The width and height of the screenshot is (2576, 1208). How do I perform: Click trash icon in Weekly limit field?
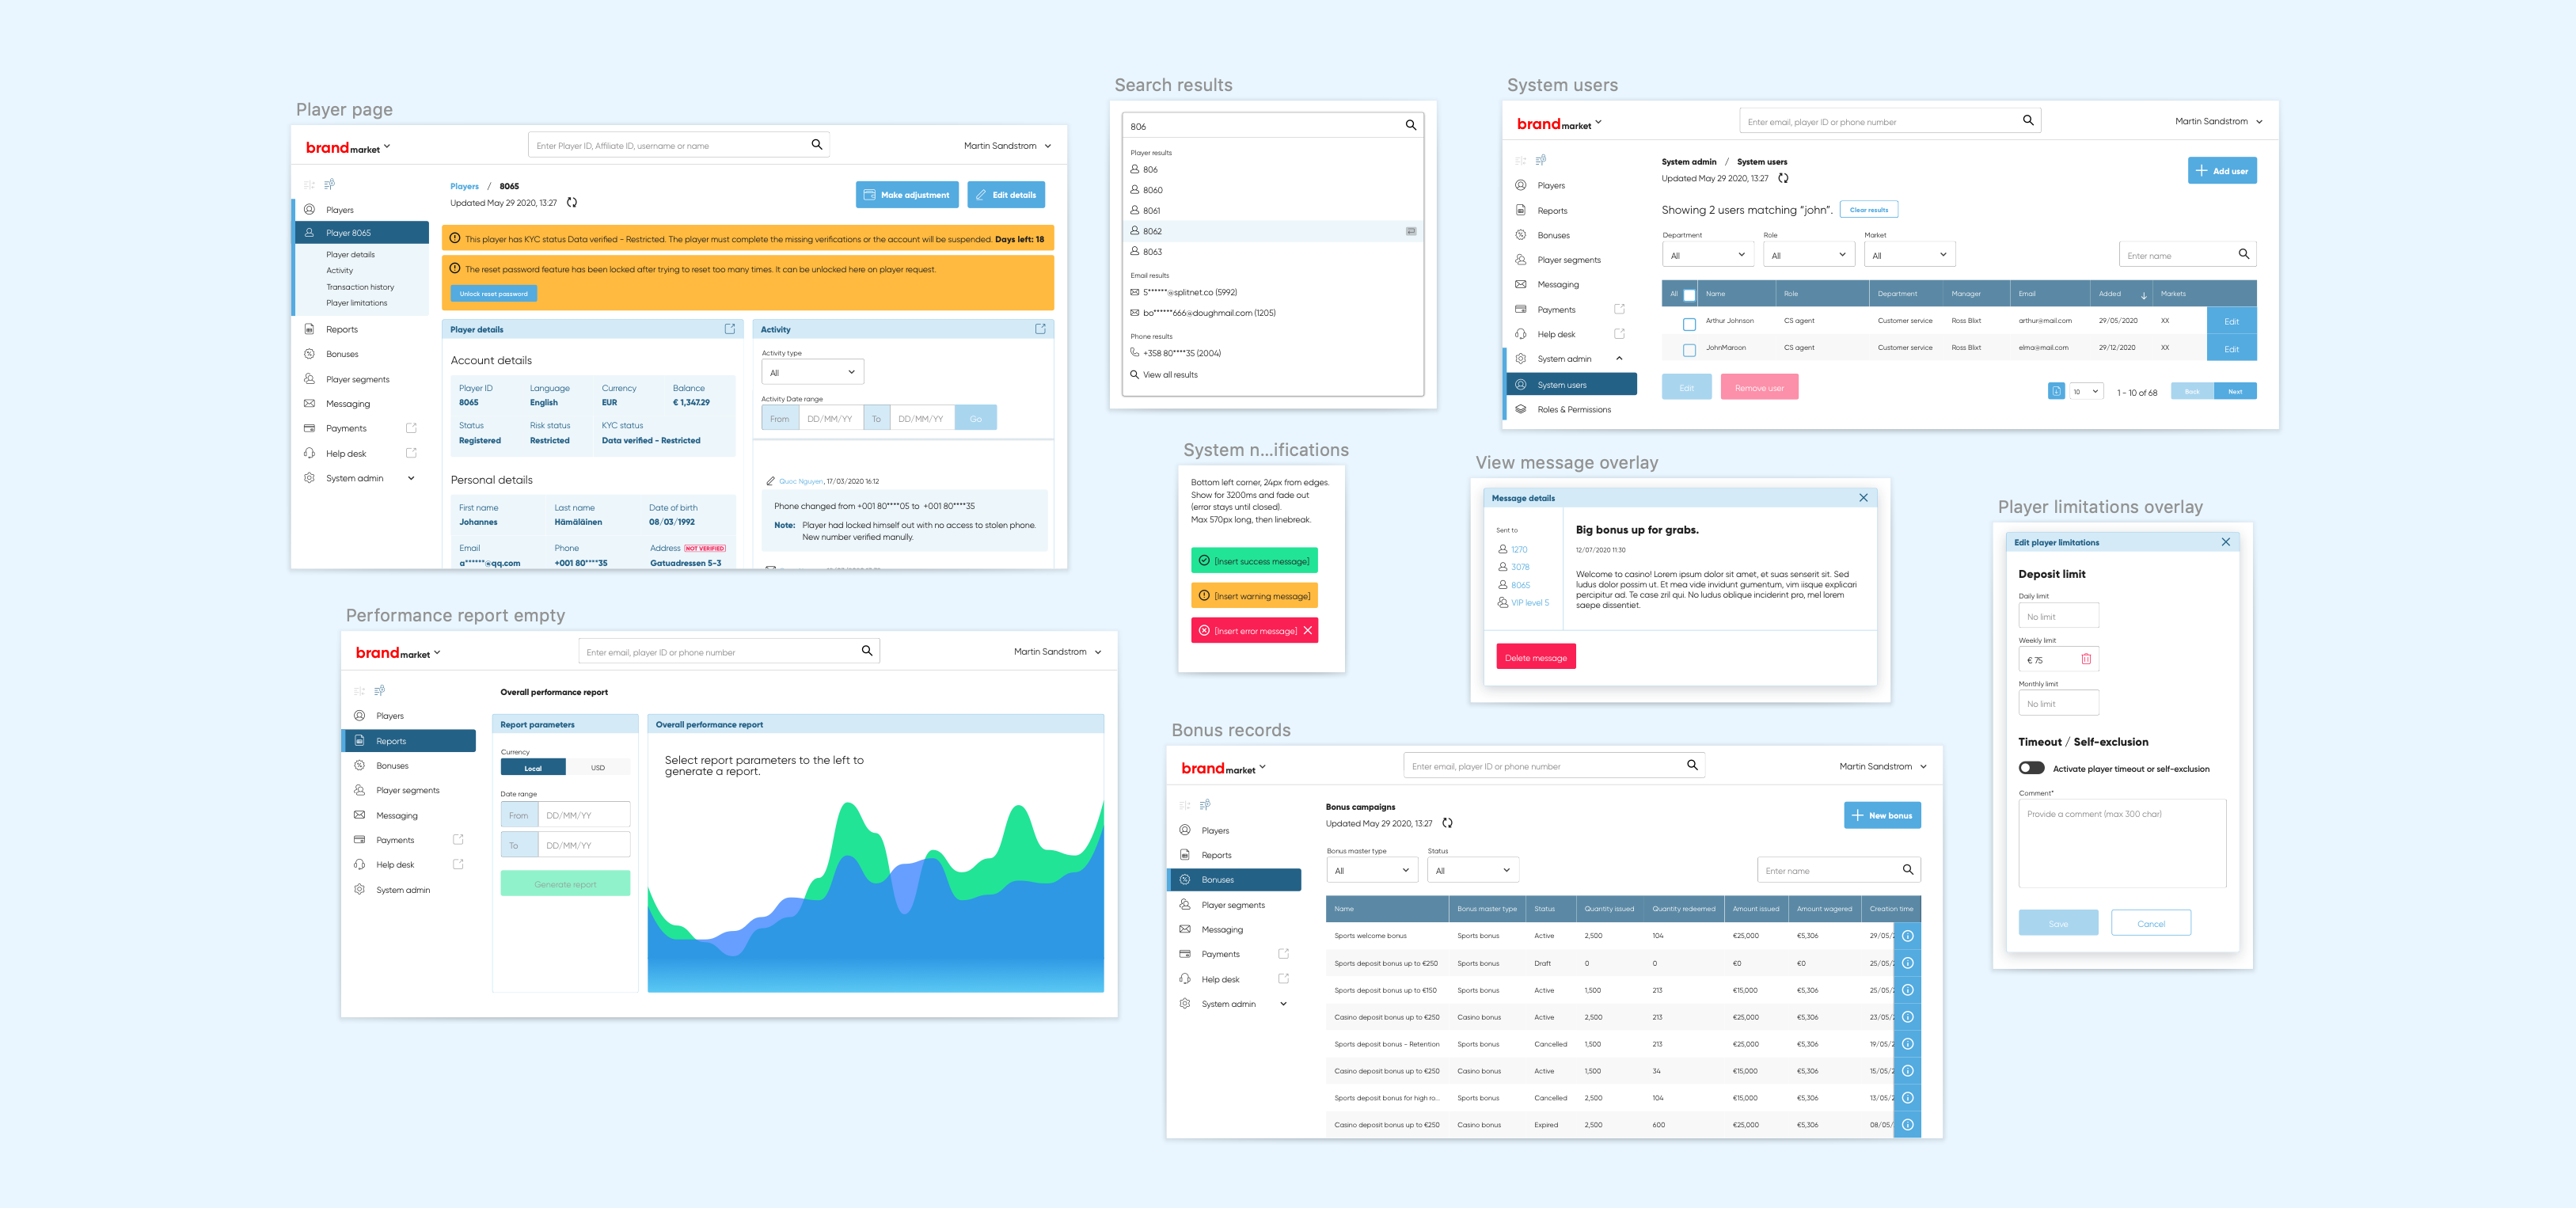coord(2086,659)
